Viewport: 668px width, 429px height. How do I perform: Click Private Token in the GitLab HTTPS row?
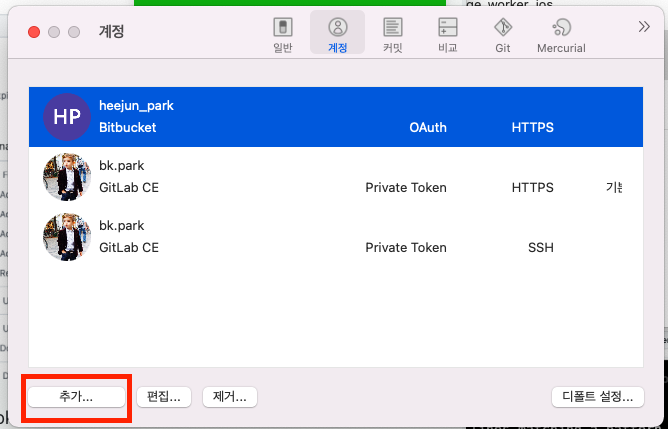(406, 187)
